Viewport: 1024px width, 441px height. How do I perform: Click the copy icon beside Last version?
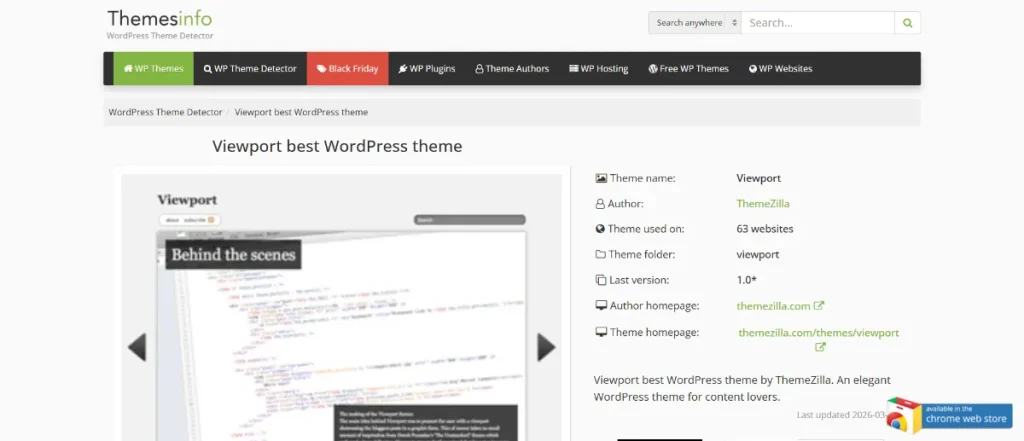[601, 280]
